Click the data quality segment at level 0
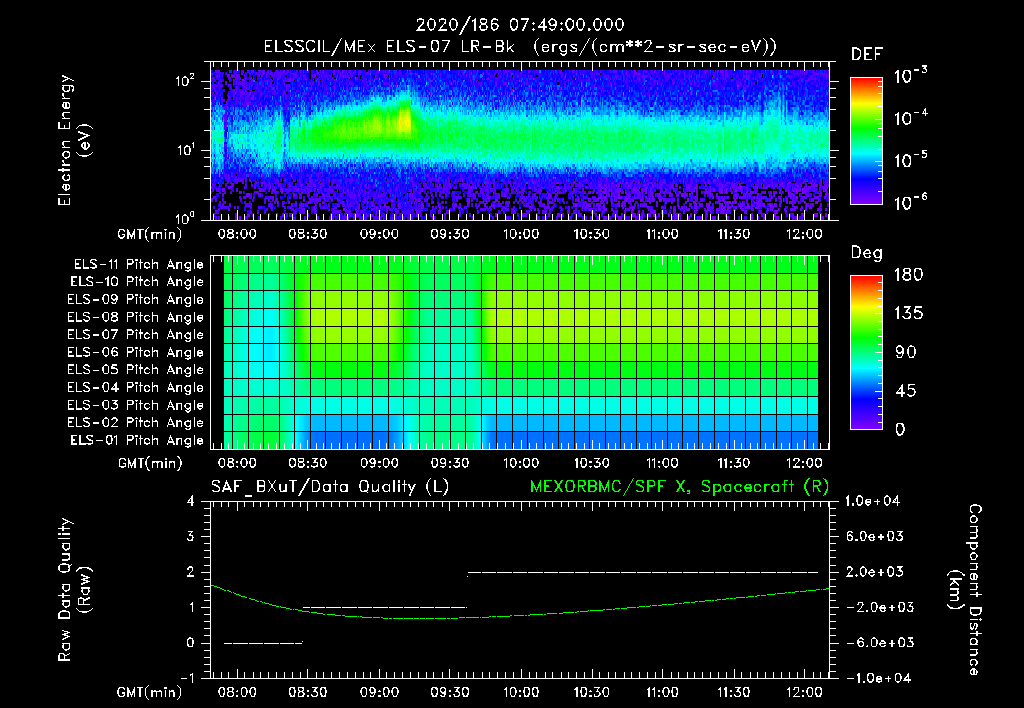 pos(263,643)
